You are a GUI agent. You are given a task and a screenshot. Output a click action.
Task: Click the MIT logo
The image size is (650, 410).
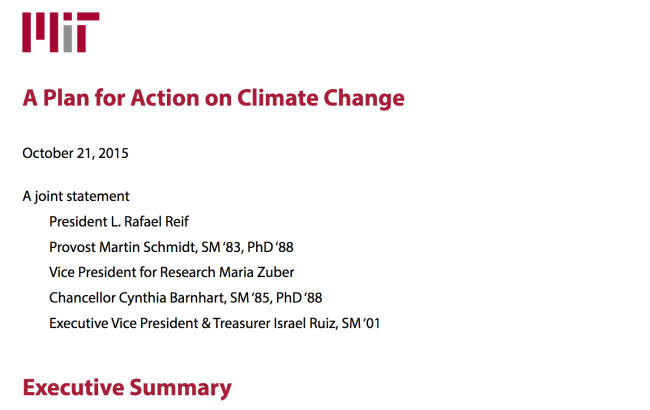coord(61,32)
